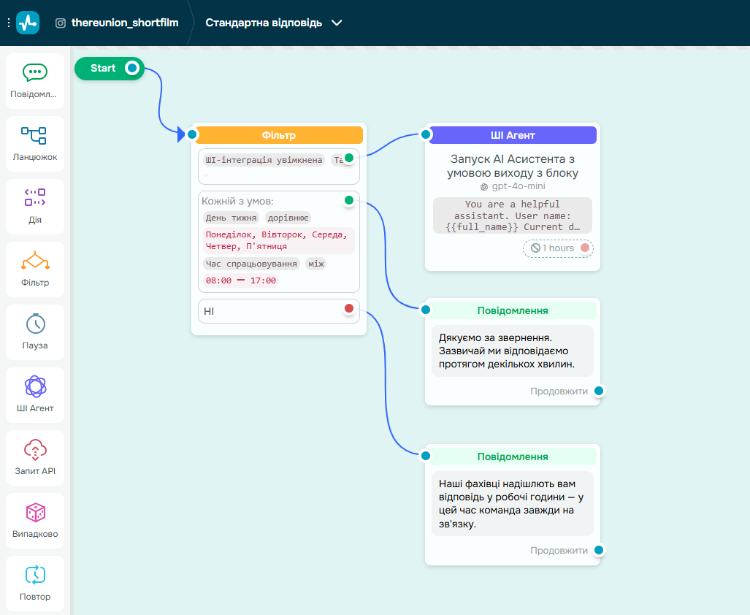Screen dimensions: 750x615
Task: Click Запуск AI Асистента title text
Action: [x=512, y=166]
